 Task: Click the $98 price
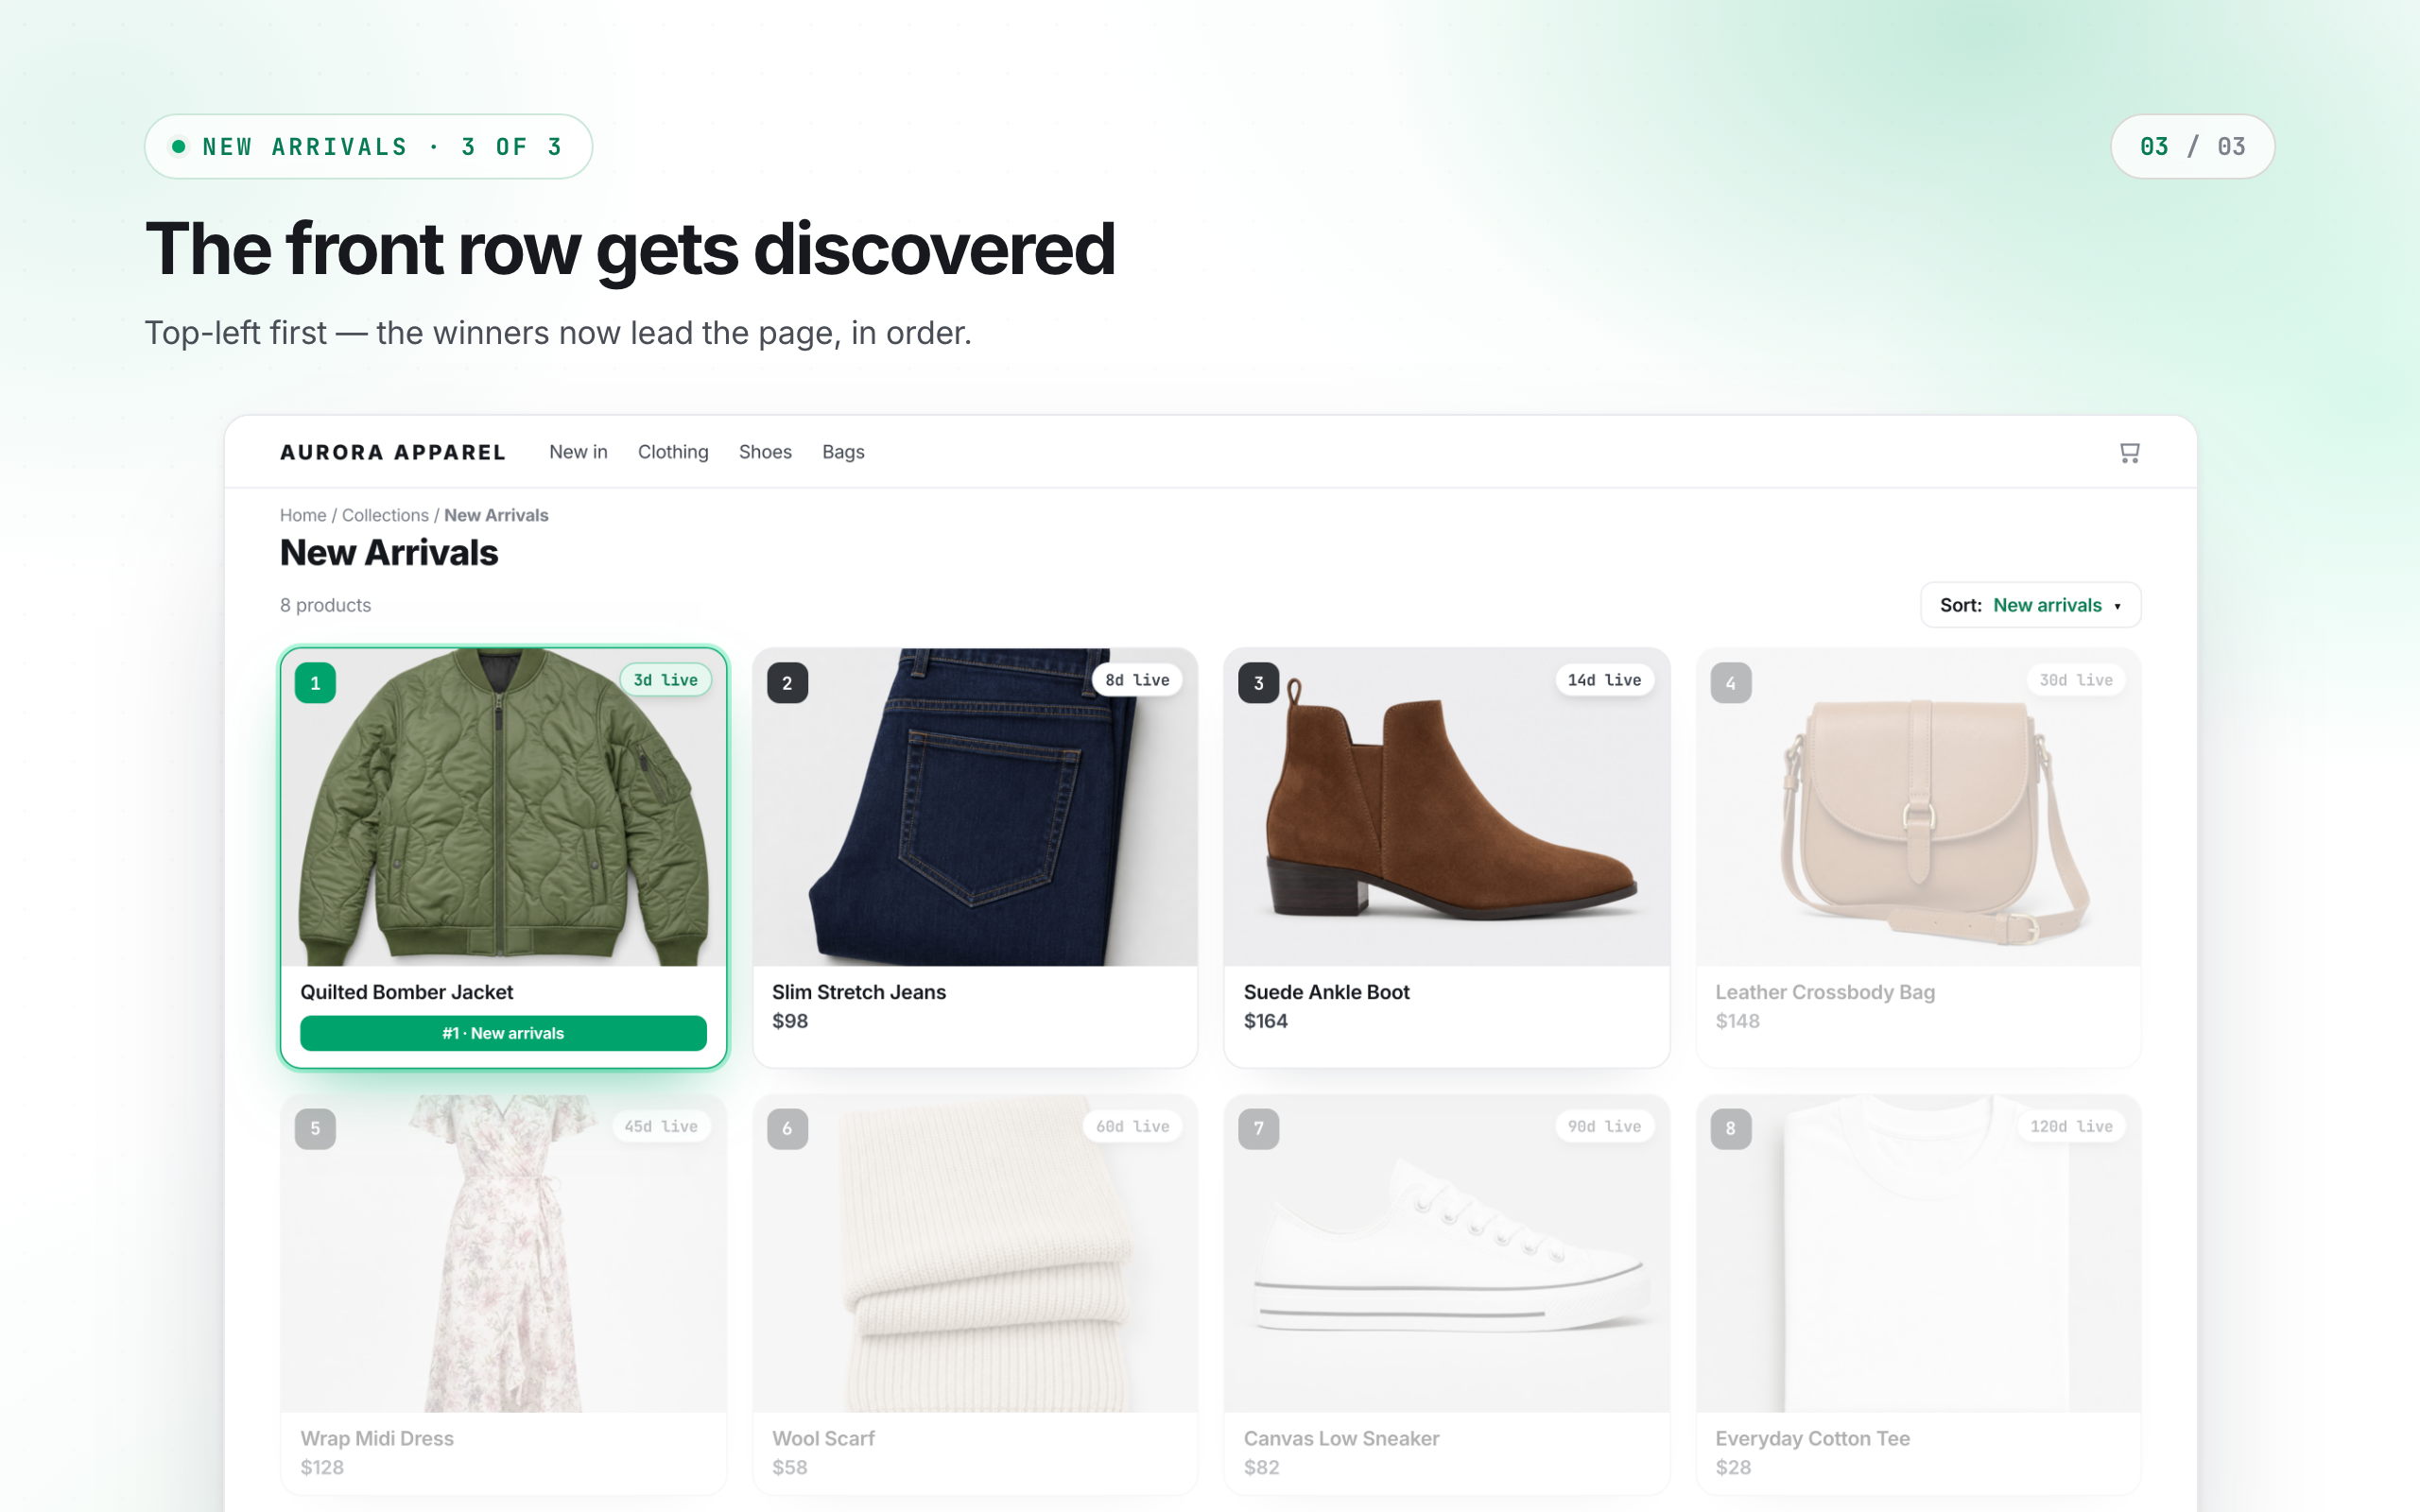[x=790, y=1021]
